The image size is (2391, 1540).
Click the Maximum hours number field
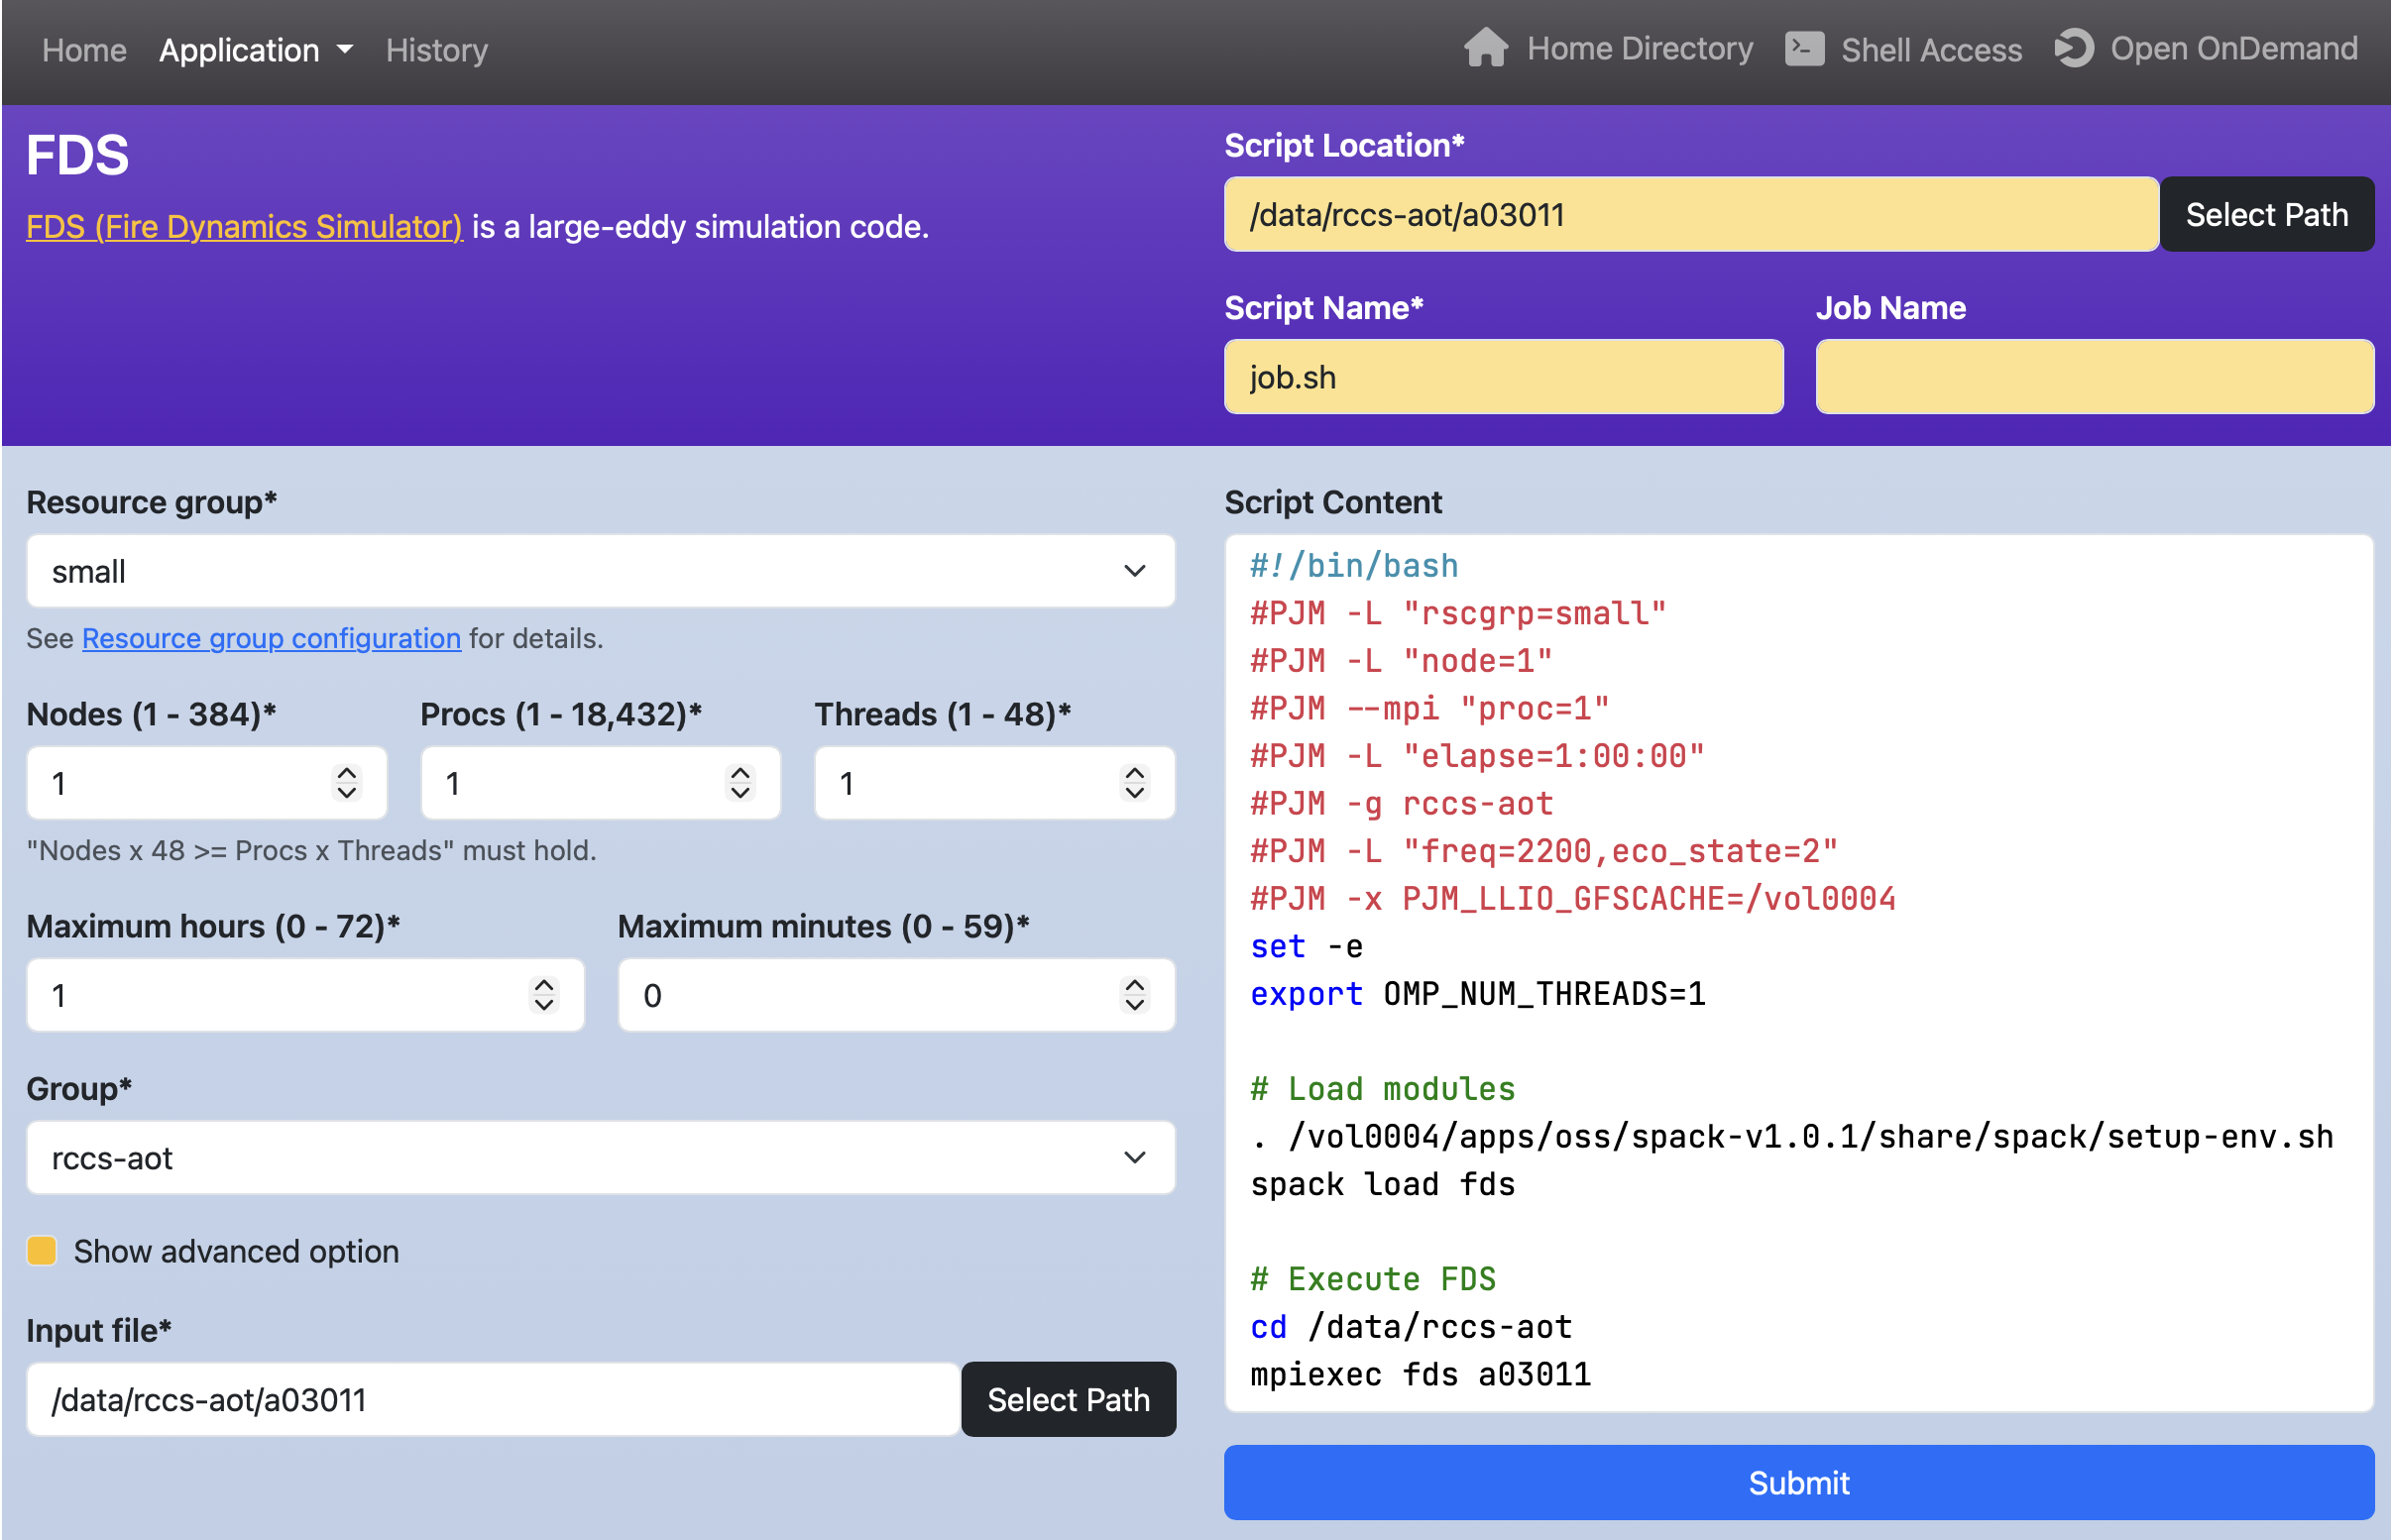coord(305,995)
